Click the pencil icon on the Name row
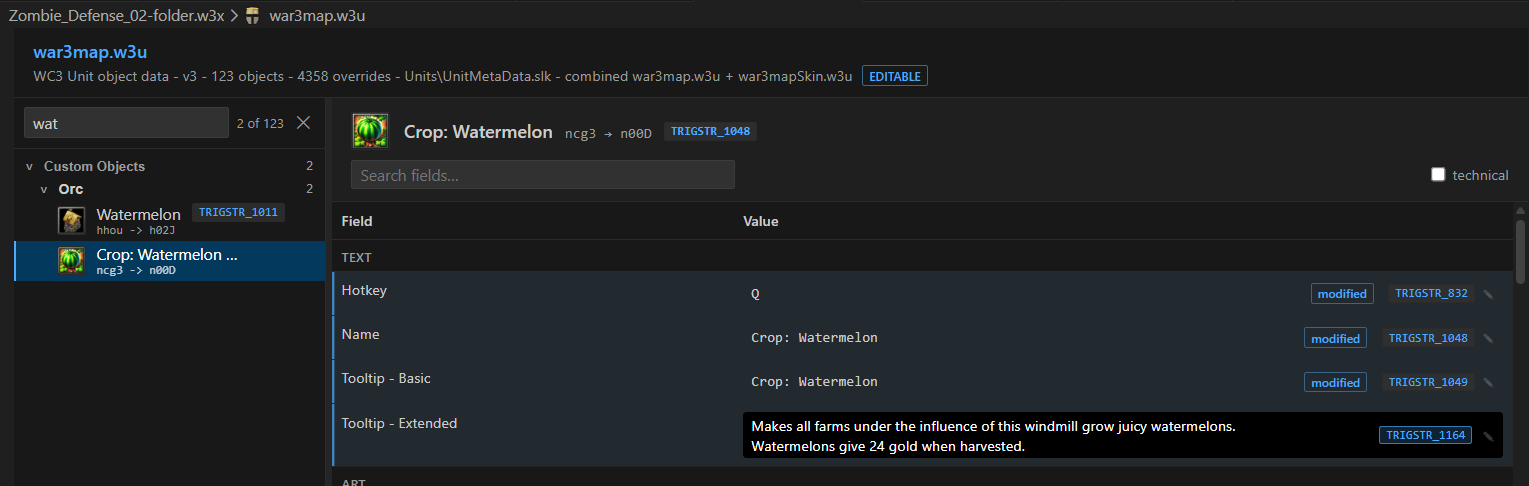1529x486 pixels. tap(1488, 338)
